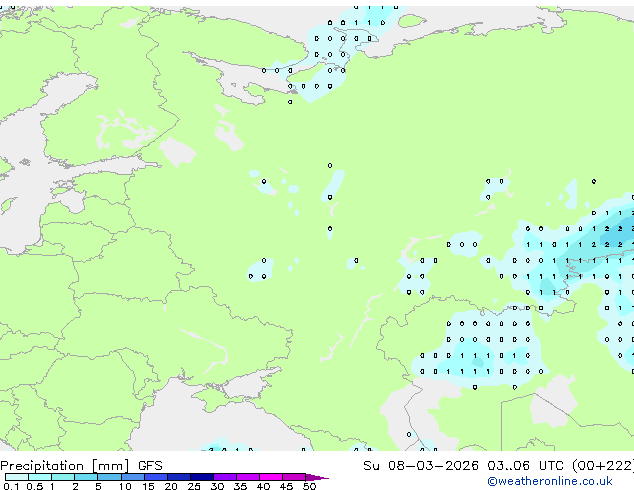634x490 pixels.
Task: Click the legend label 30
Action: pyautogui.click(x=217, y=486)
